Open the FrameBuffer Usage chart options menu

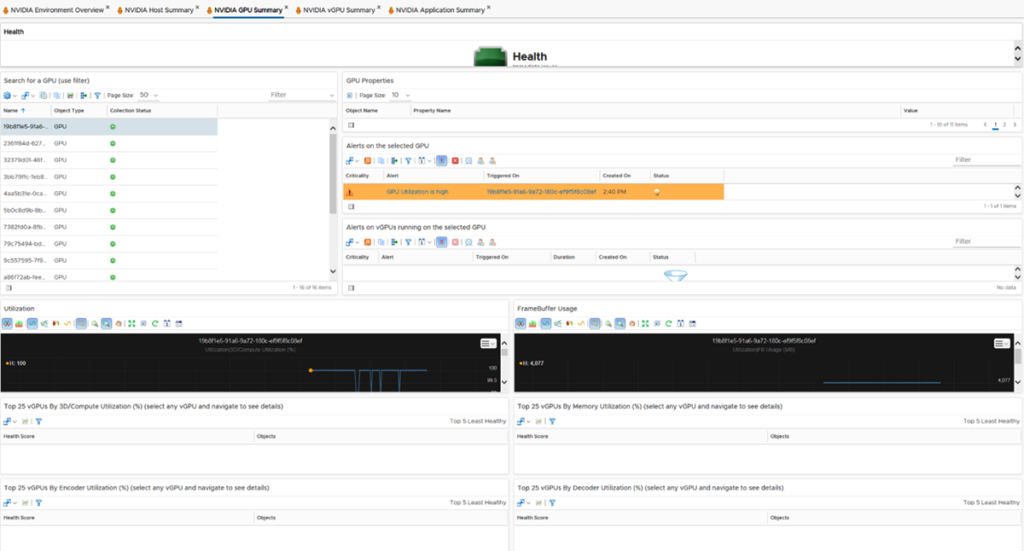point(1001,343)
